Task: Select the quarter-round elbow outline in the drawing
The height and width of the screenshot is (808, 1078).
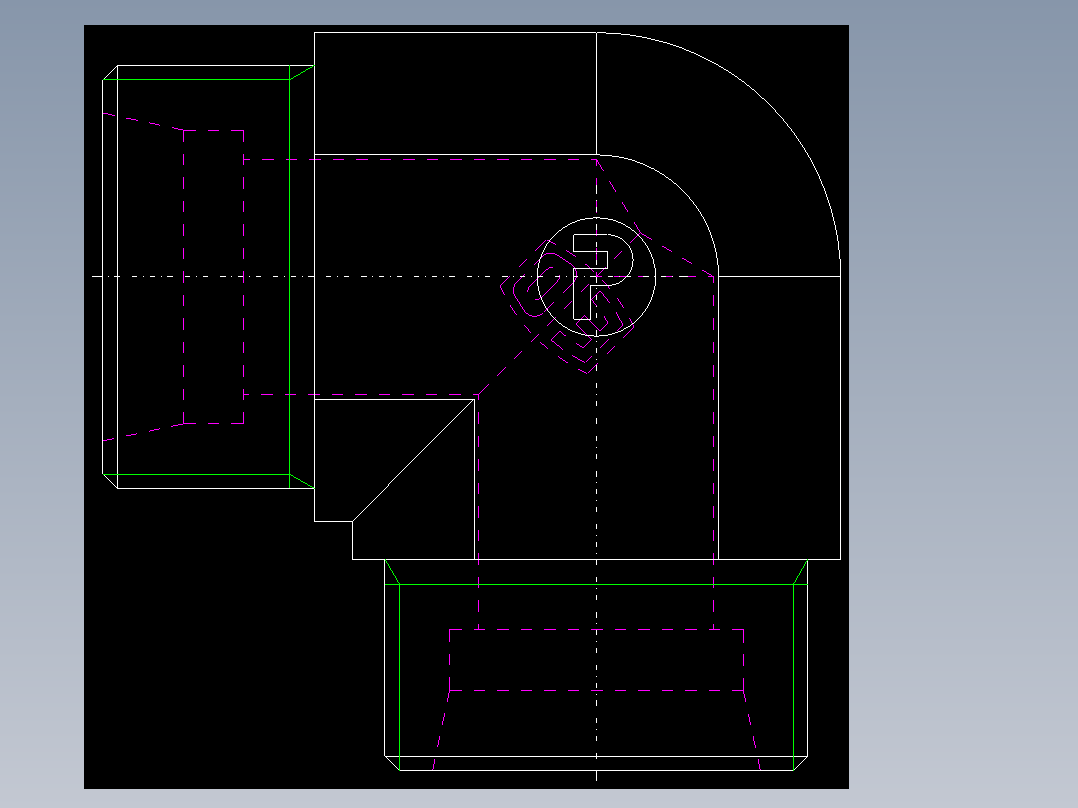Action: pyautogui.click(x=718, y=155)
